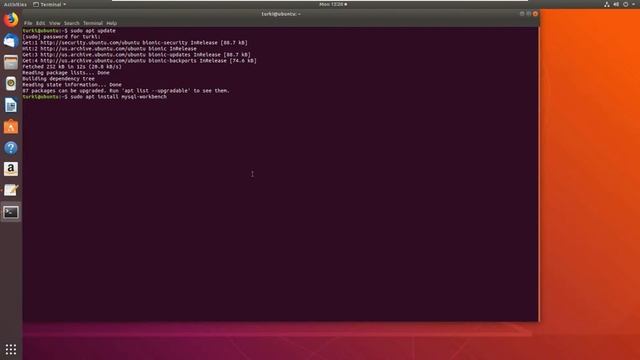Open the Files manager dock icon
Viewport: 640px width, 360px height.
[11, 62]
